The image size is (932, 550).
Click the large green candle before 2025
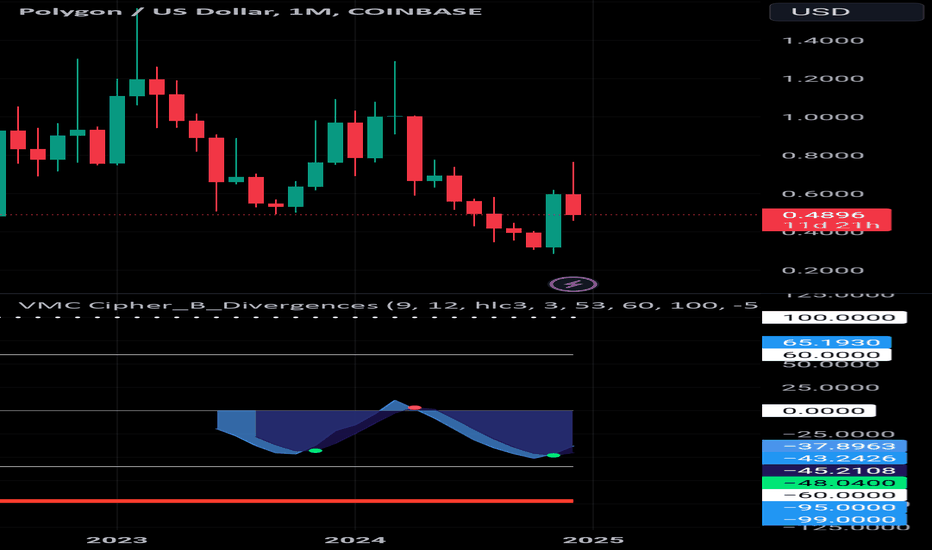[x=553, y=221]
